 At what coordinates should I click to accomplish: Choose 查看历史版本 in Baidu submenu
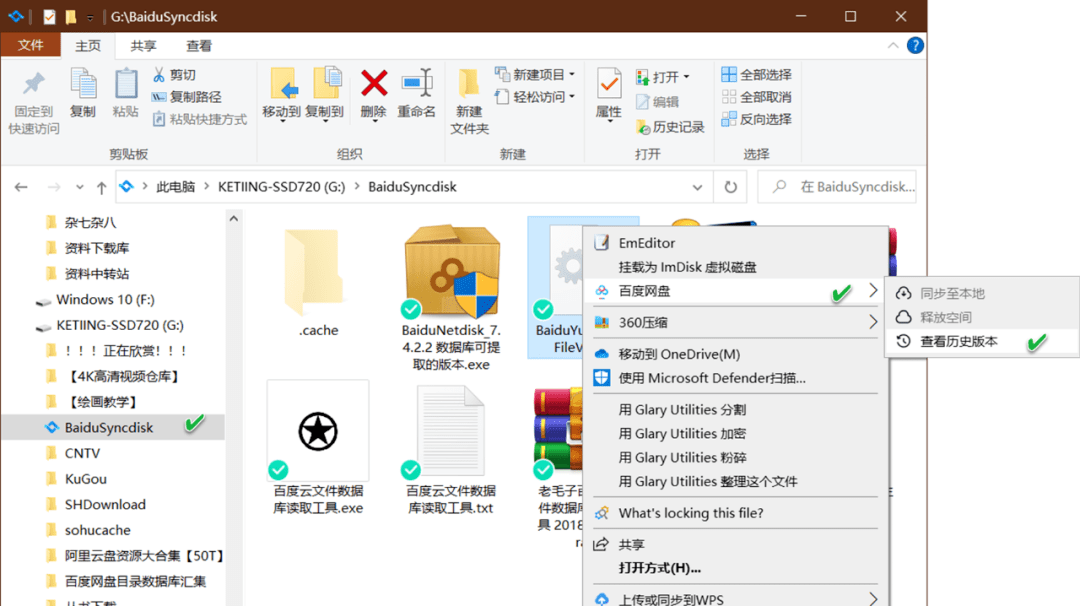click(959, 341)
